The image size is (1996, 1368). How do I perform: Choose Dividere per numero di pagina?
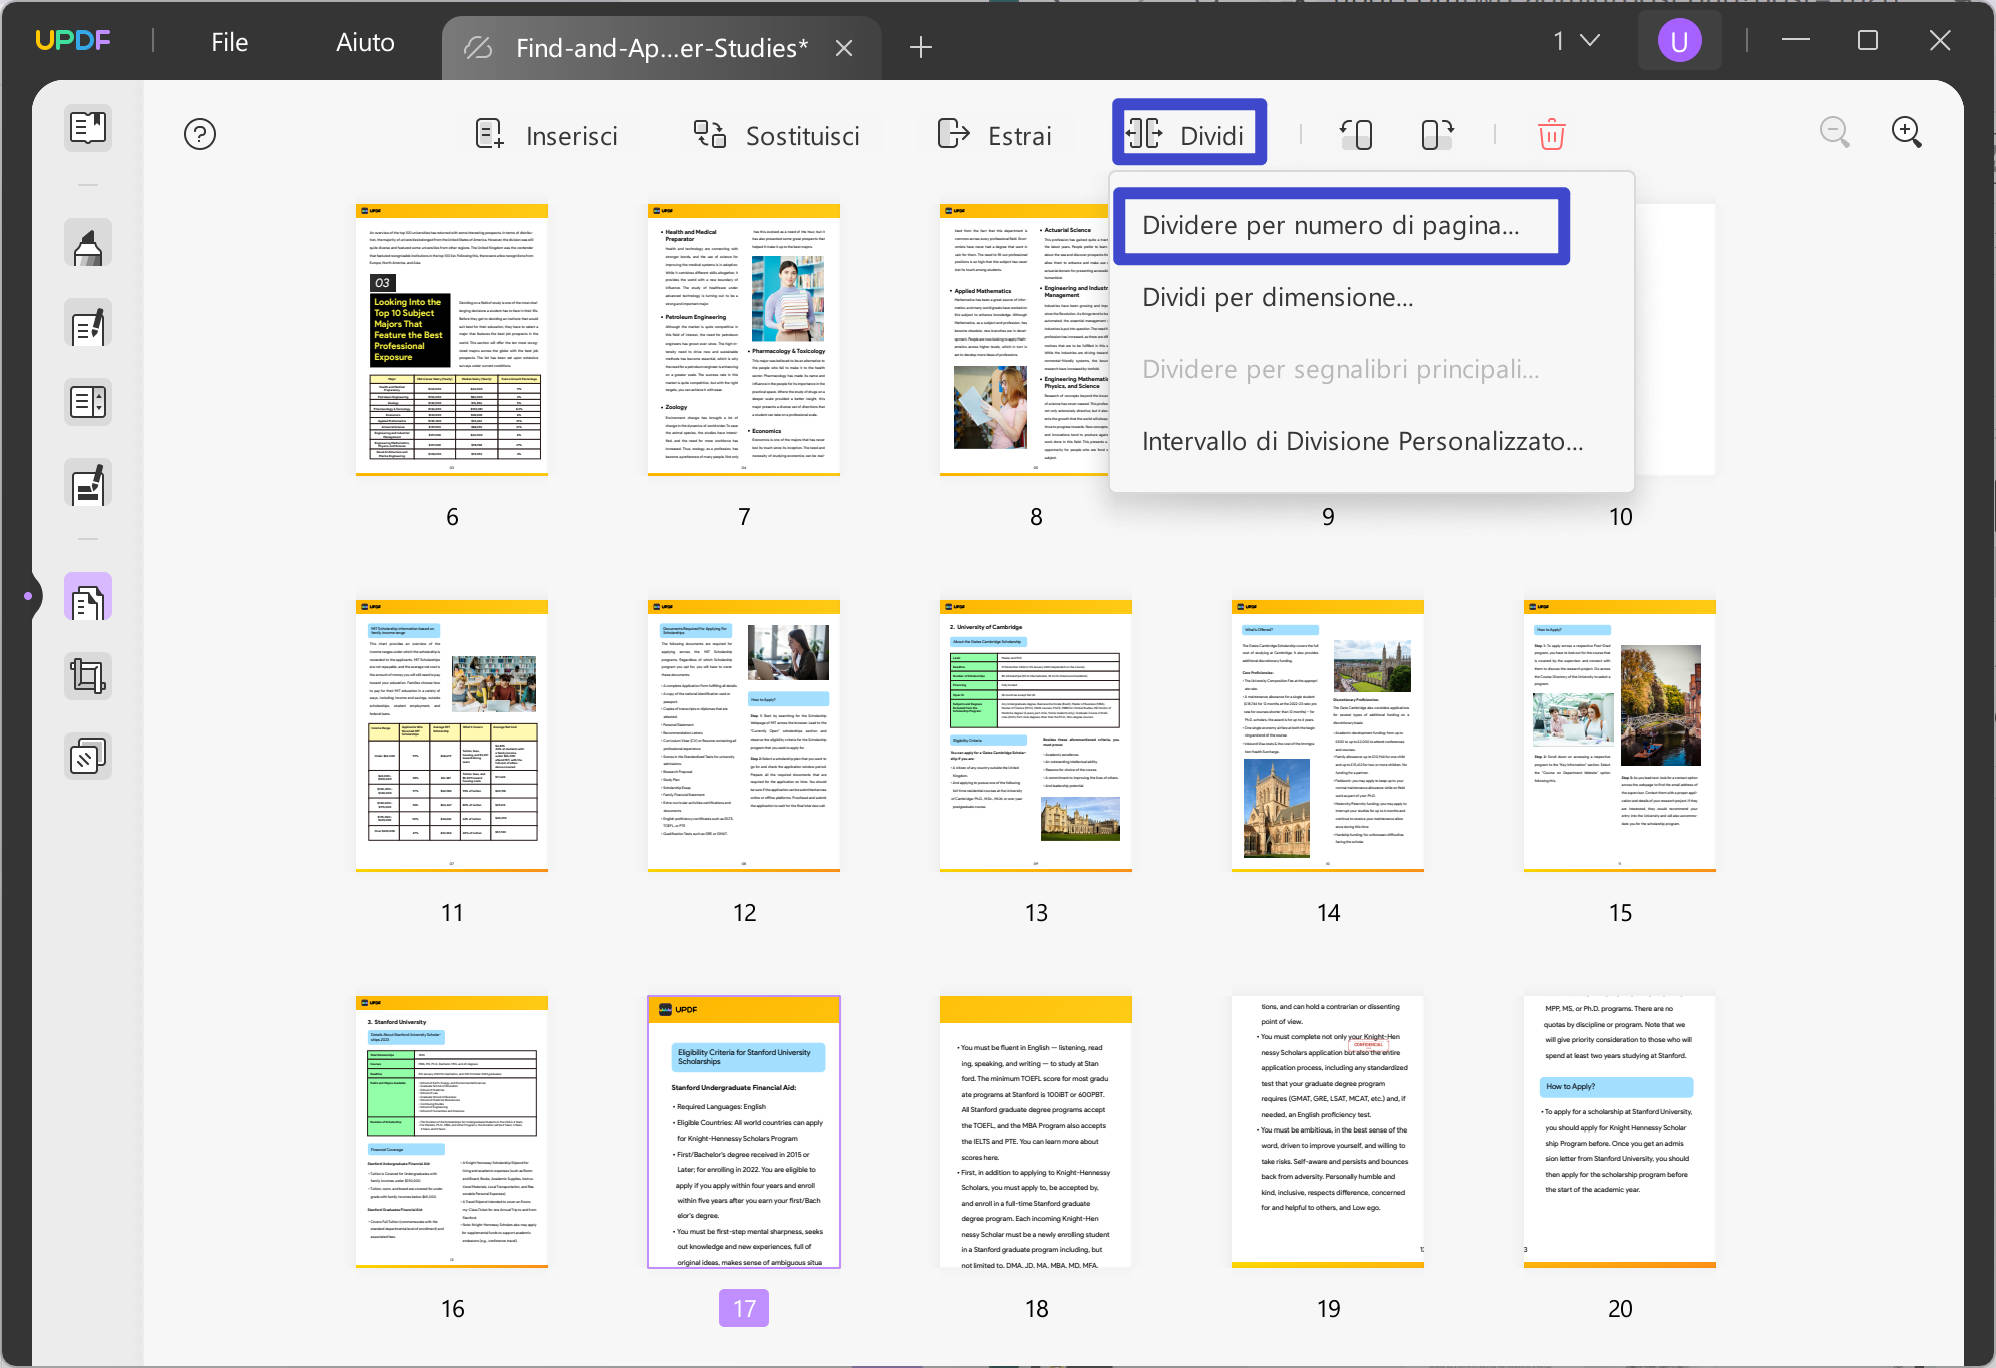tap(1330, 226)
